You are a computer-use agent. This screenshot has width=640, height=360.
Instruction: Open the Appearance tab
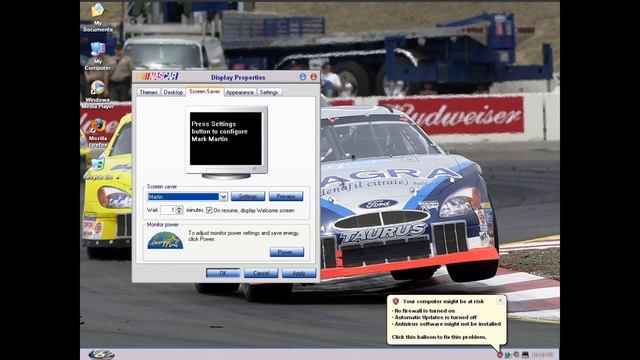pos(240,92)
